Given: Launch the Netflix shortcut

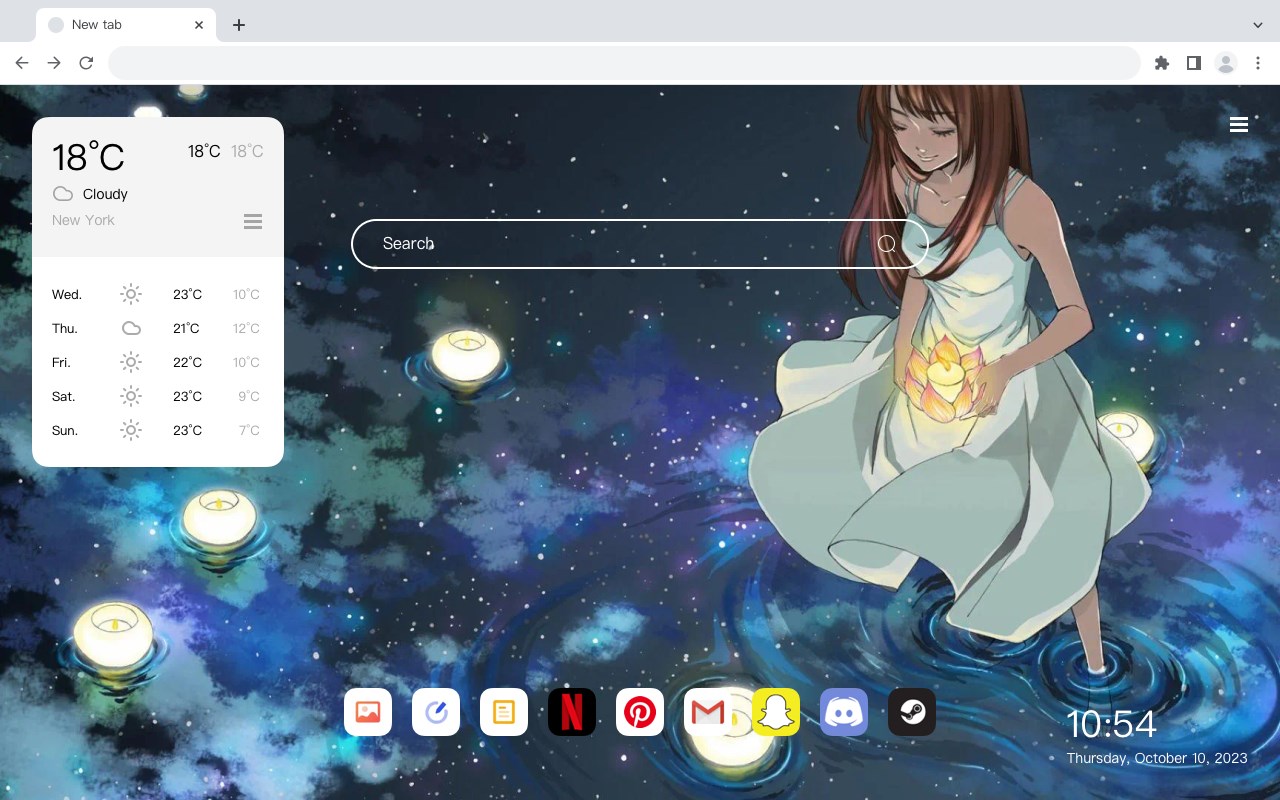Looking at the screenshot, I should pos(572,712).
